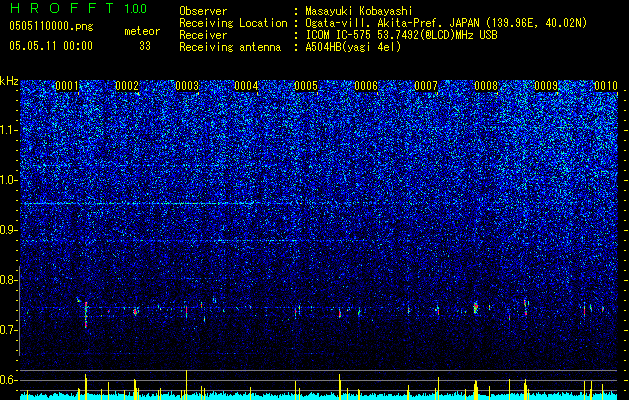Click the 1.1 frequency axis label
Image resolution: width=629 pixels, height=400 pixels.
click(x=9, y=131)
